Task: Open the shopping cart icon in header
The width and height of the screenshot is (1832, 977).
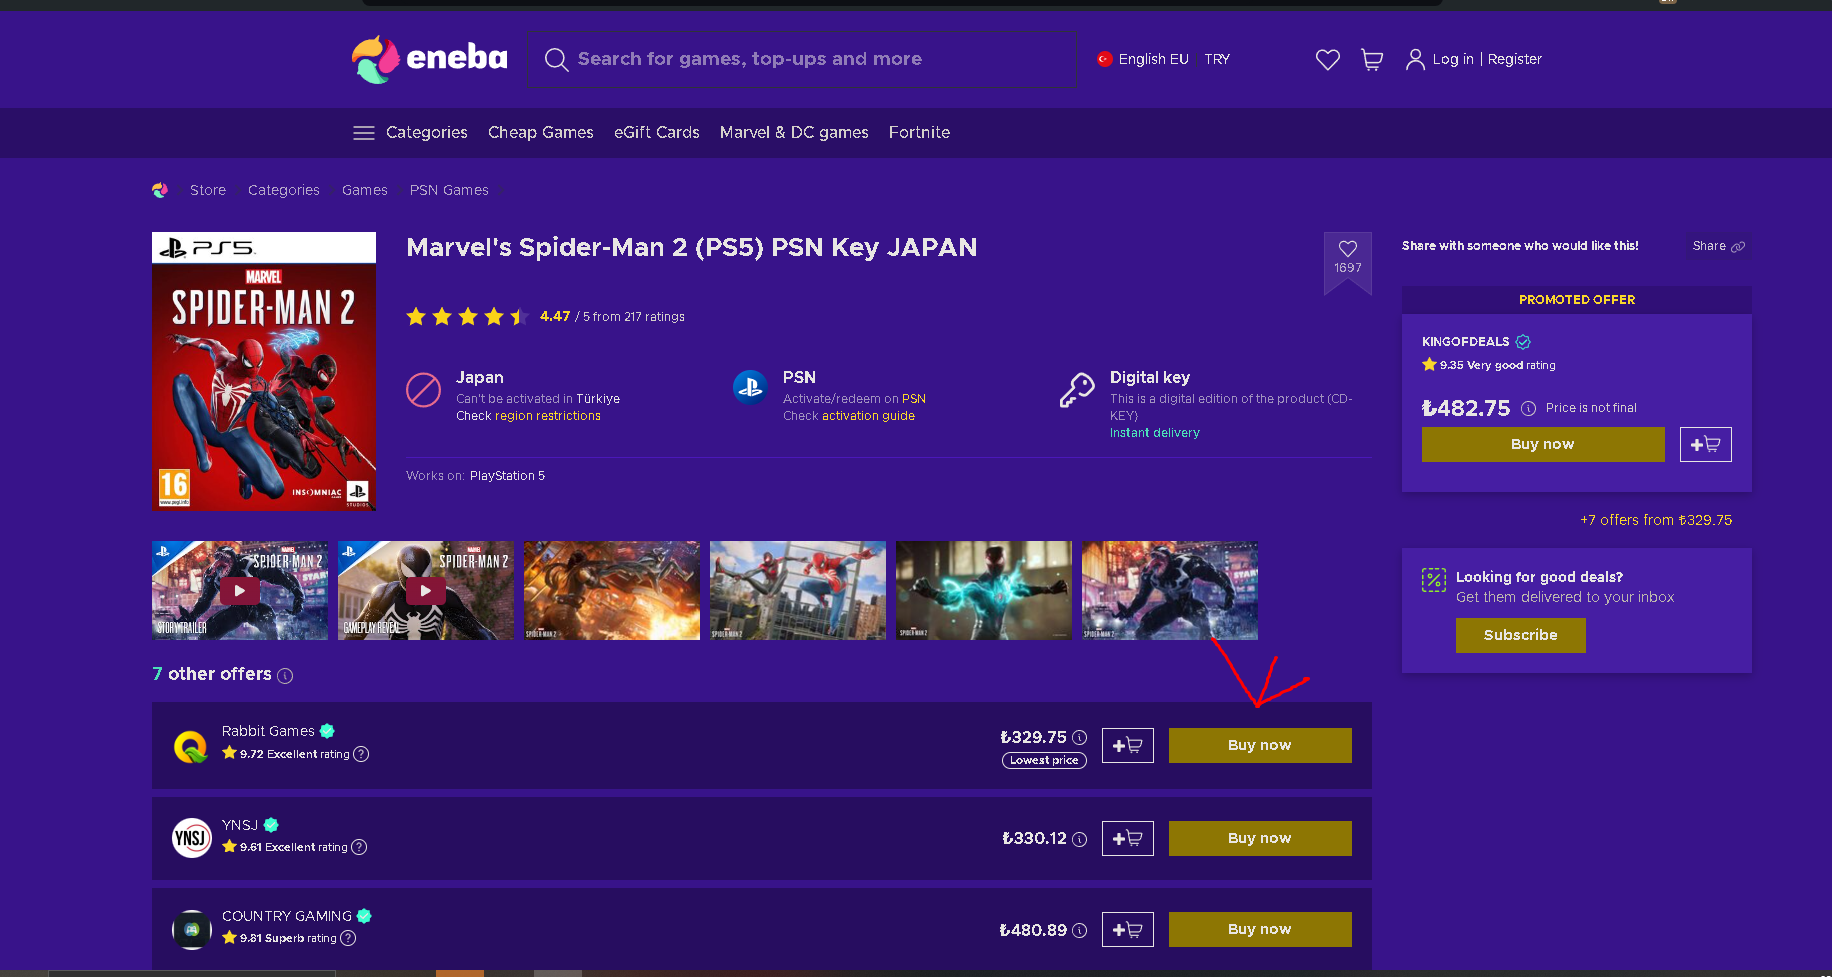Action: pyautogui.click(x=1372, y=60)
